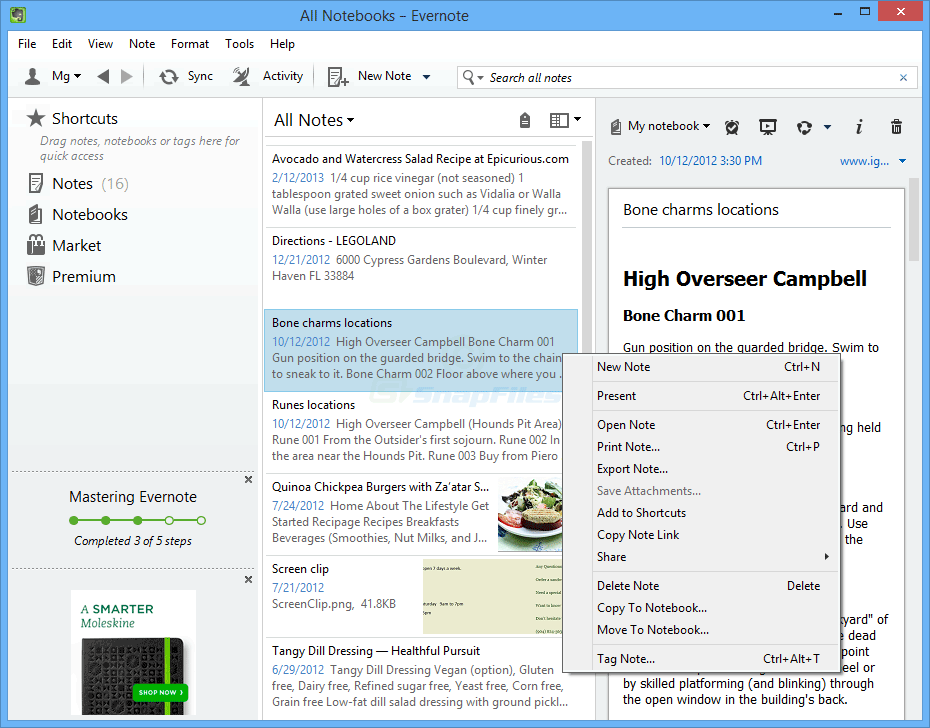Expand the source URL dropdown arrow

902,161
